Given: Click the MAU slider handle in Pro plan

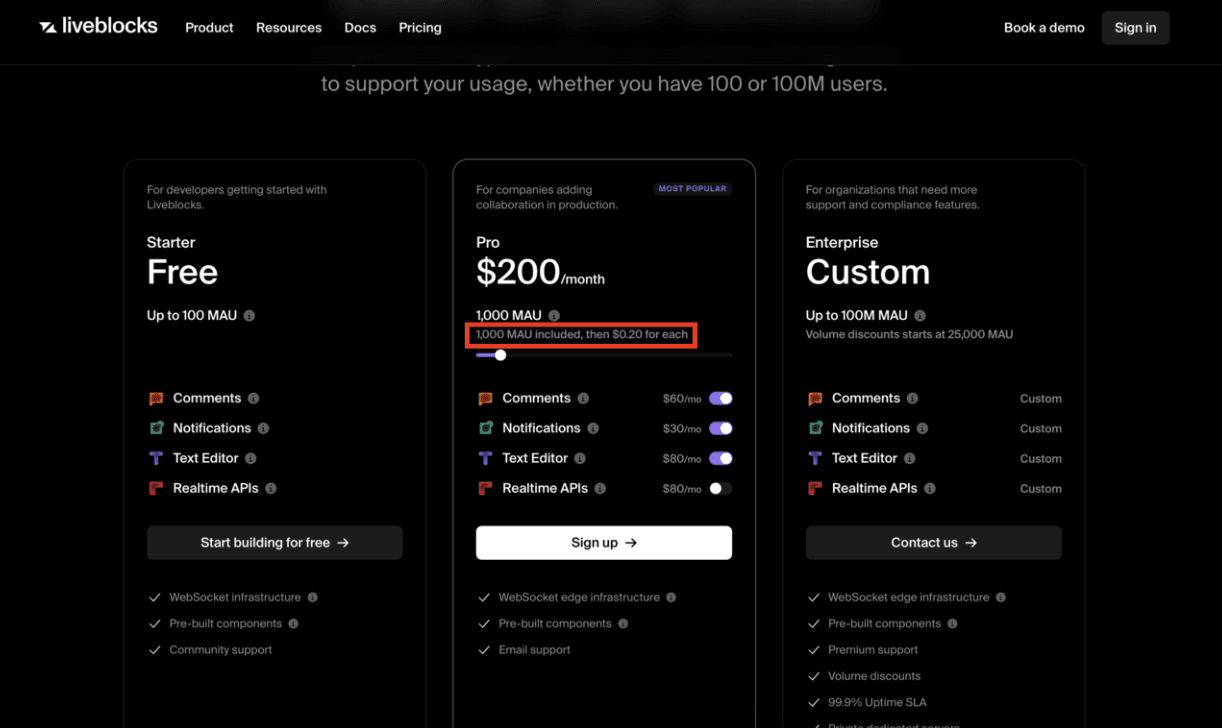Looking at the screenshot, I should [x=500, y=355].
